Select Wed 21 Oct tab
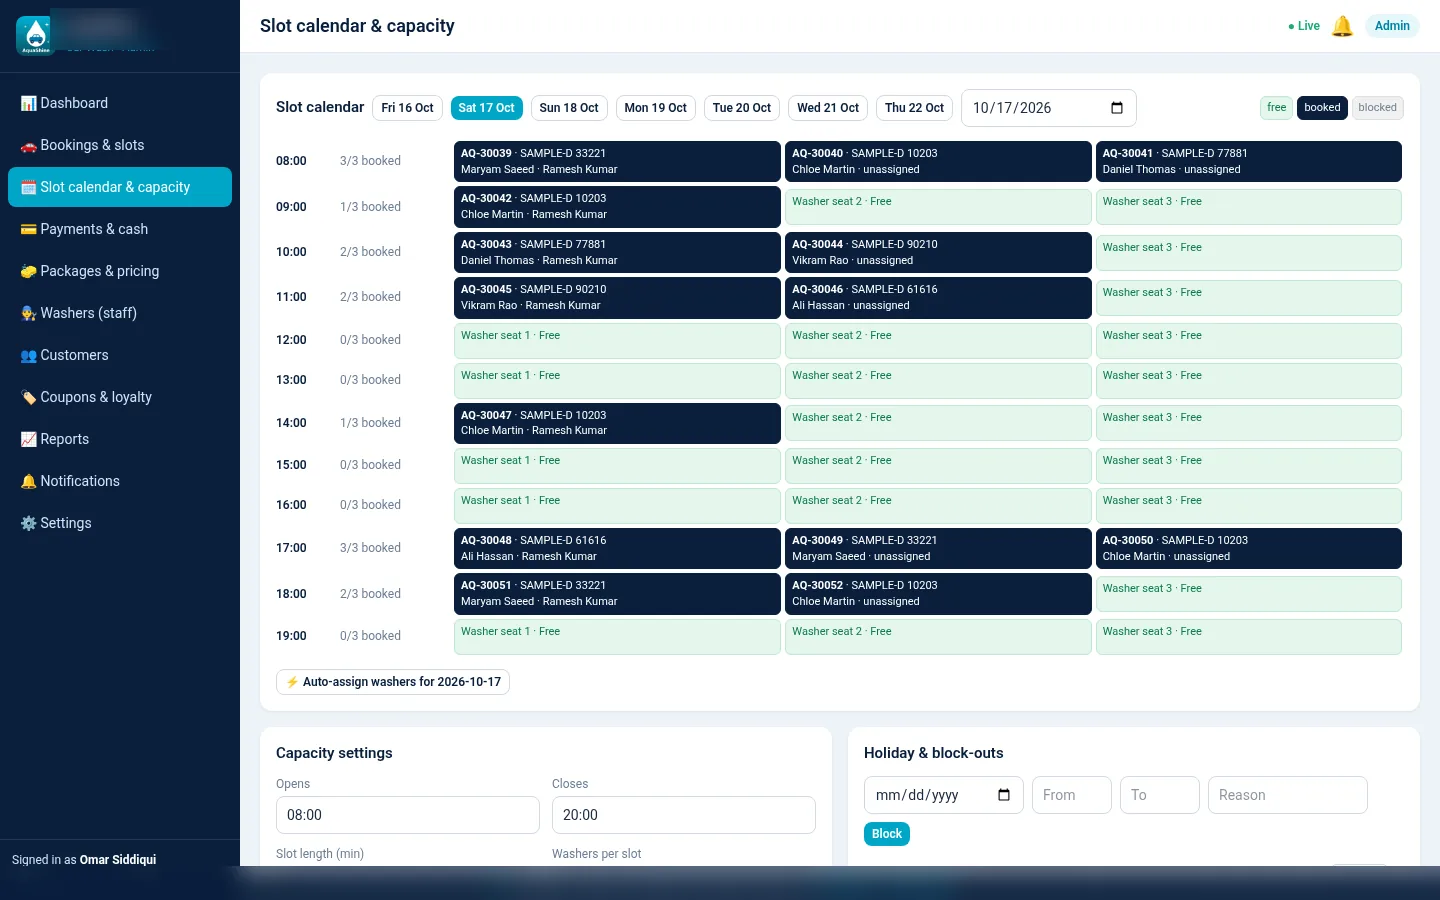Image resolution: width=1440 pixels, height=900 pixels. click(828, 108)
